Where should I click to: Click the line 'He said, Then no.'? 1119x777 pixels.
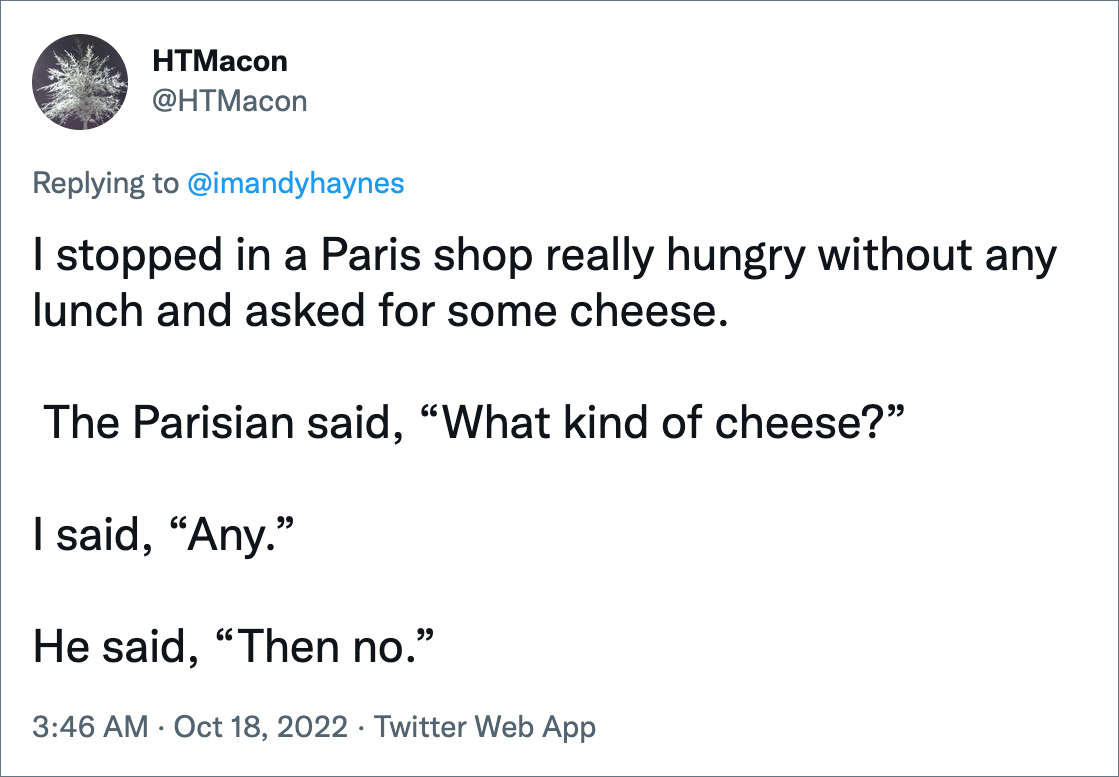point(233,646)
